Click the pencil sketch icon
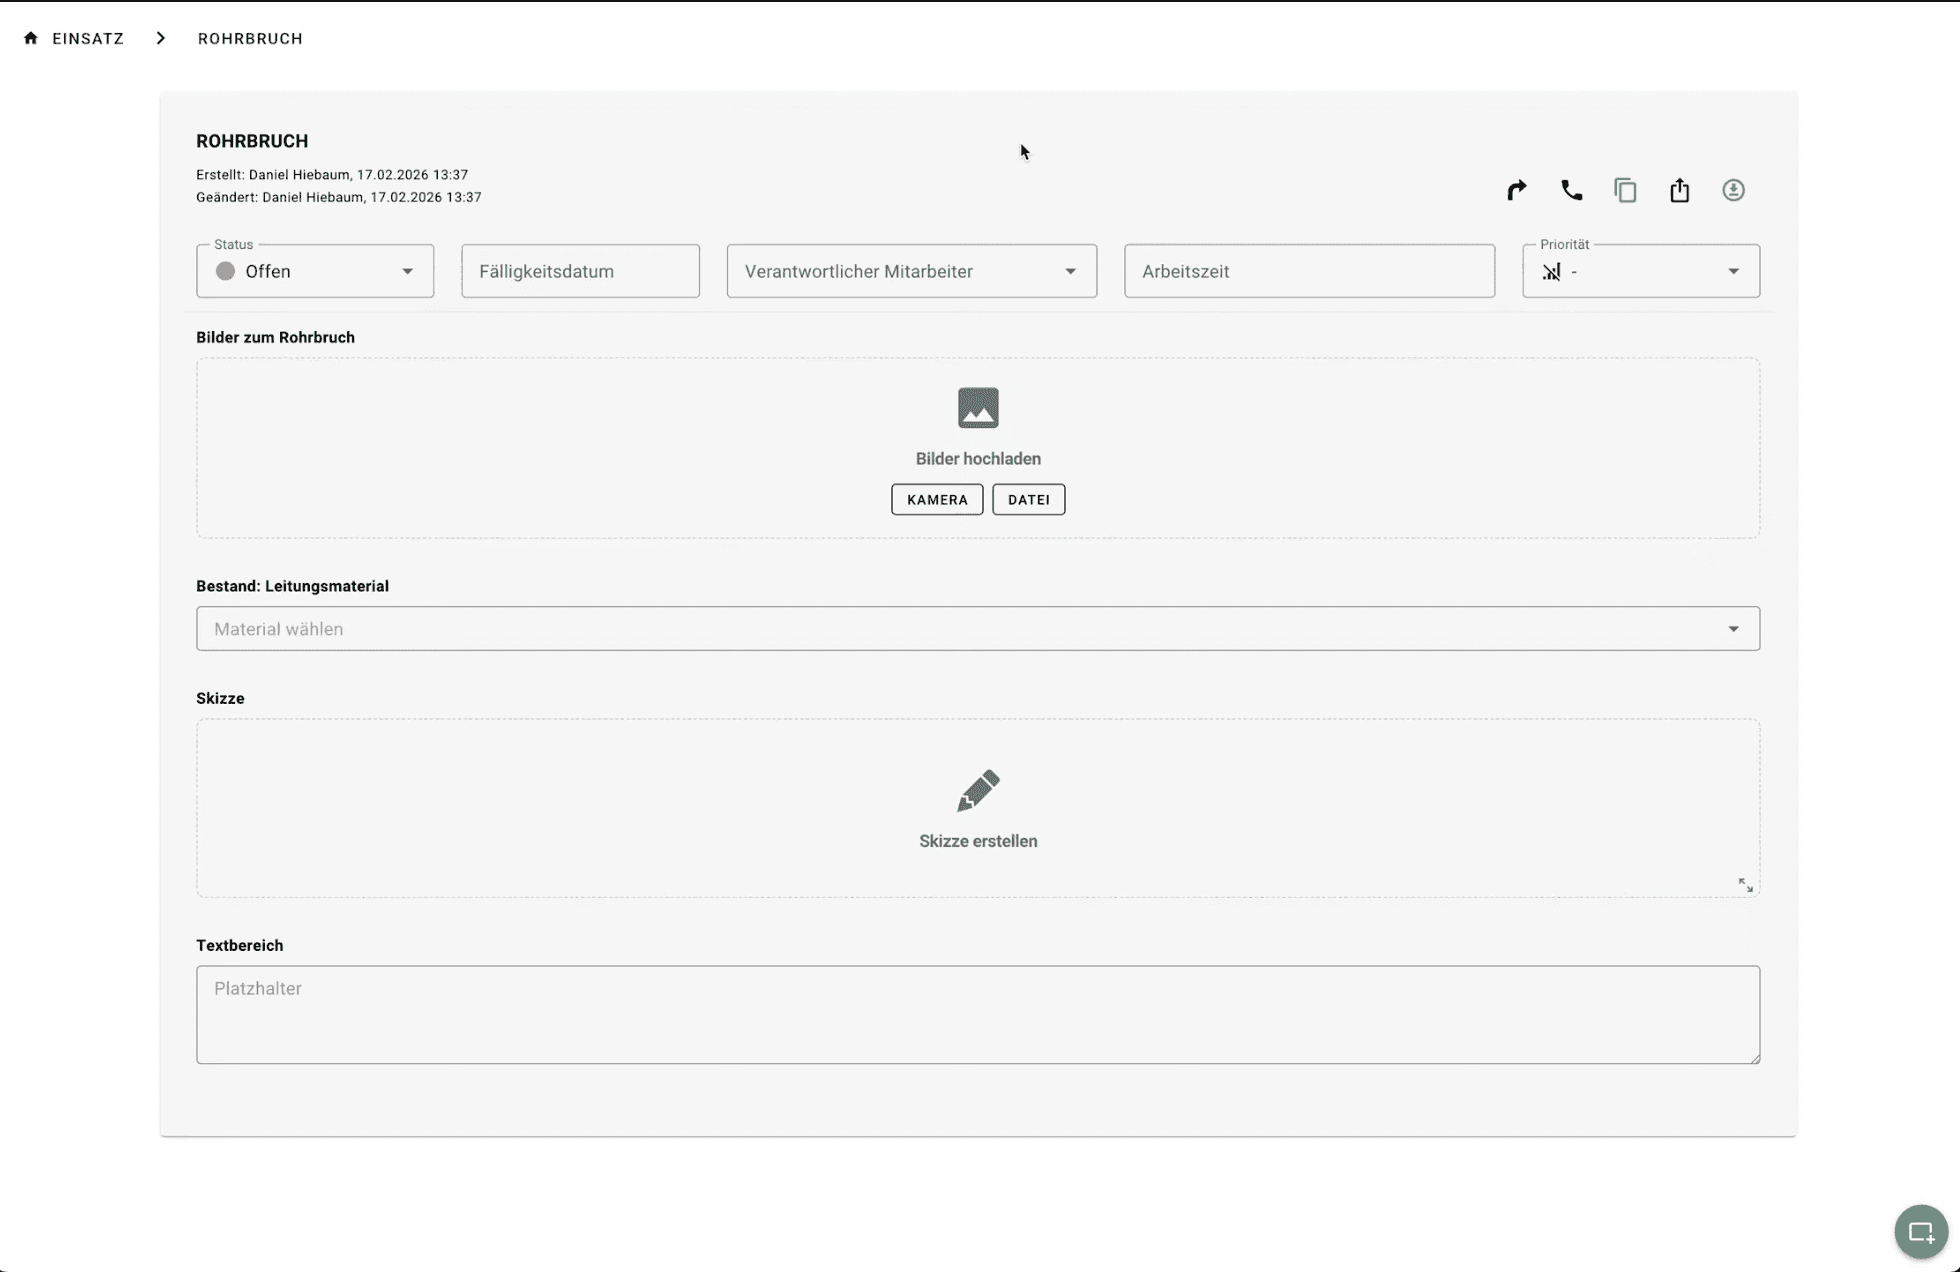 977,790
